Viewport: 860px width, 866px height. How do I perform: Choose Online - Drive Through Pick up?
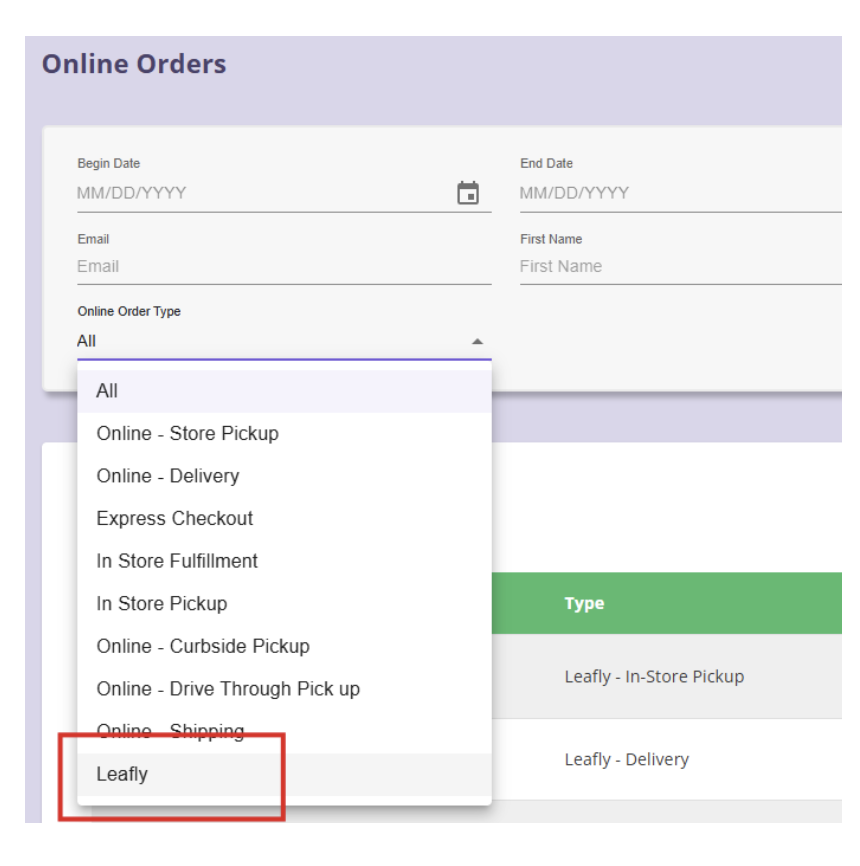coord(228,689)
